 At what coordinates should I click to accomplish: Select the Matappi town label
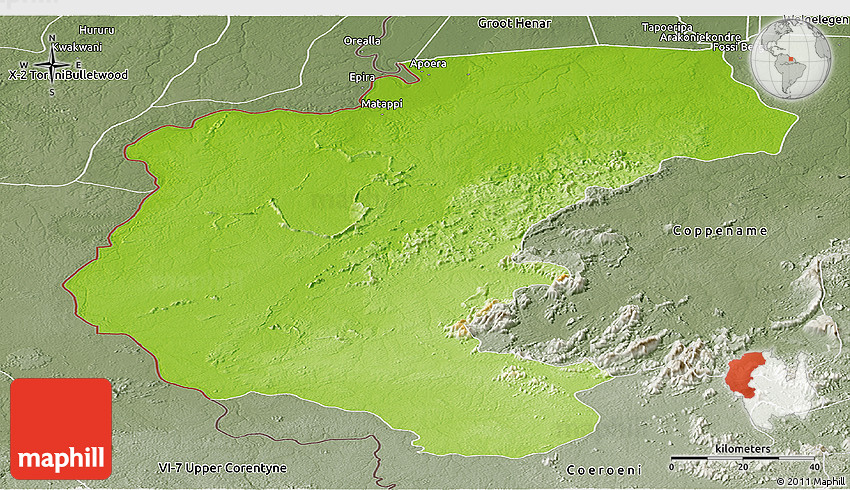point(381,103)
